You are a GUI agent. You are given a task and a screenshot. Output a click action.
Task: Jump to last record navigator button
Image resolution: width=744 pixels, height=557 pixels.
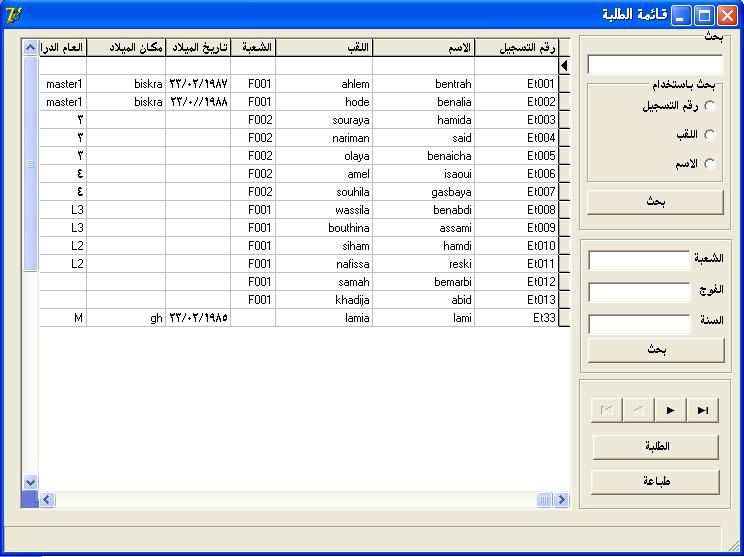[702, 410]
